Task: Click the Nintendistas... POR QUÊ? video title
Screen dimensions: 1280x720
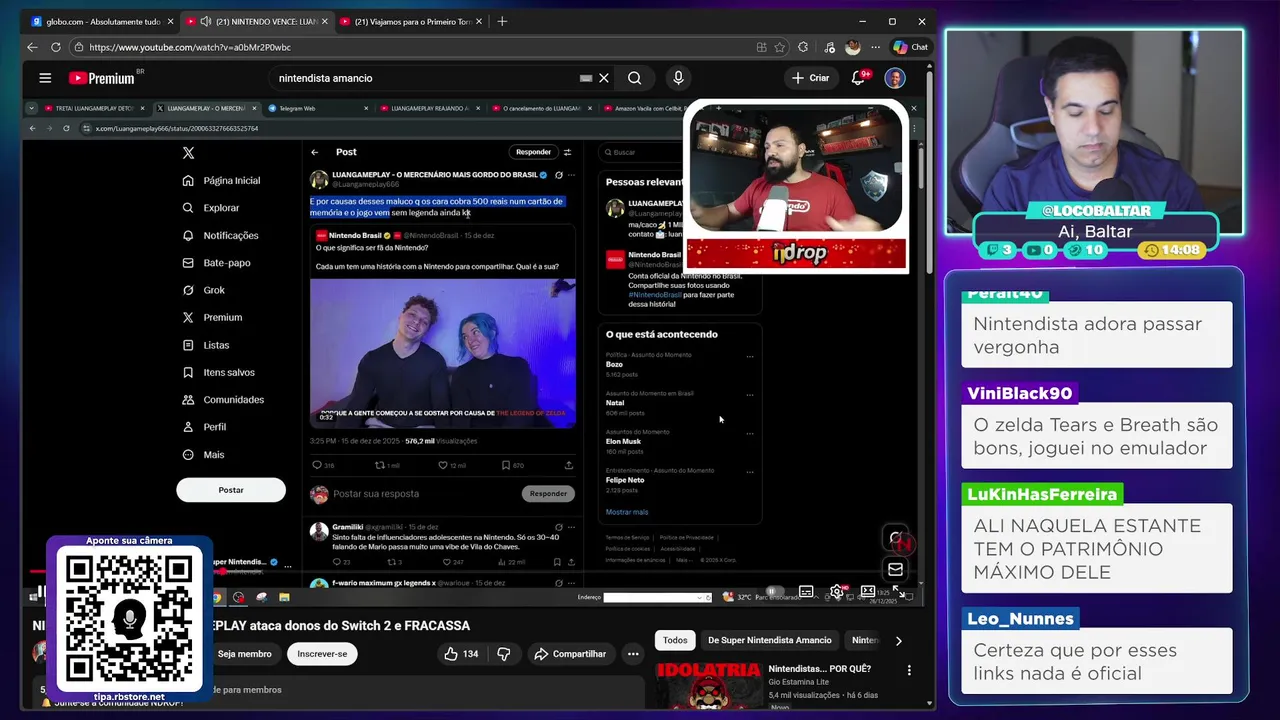Action: (x=819, y=669)
